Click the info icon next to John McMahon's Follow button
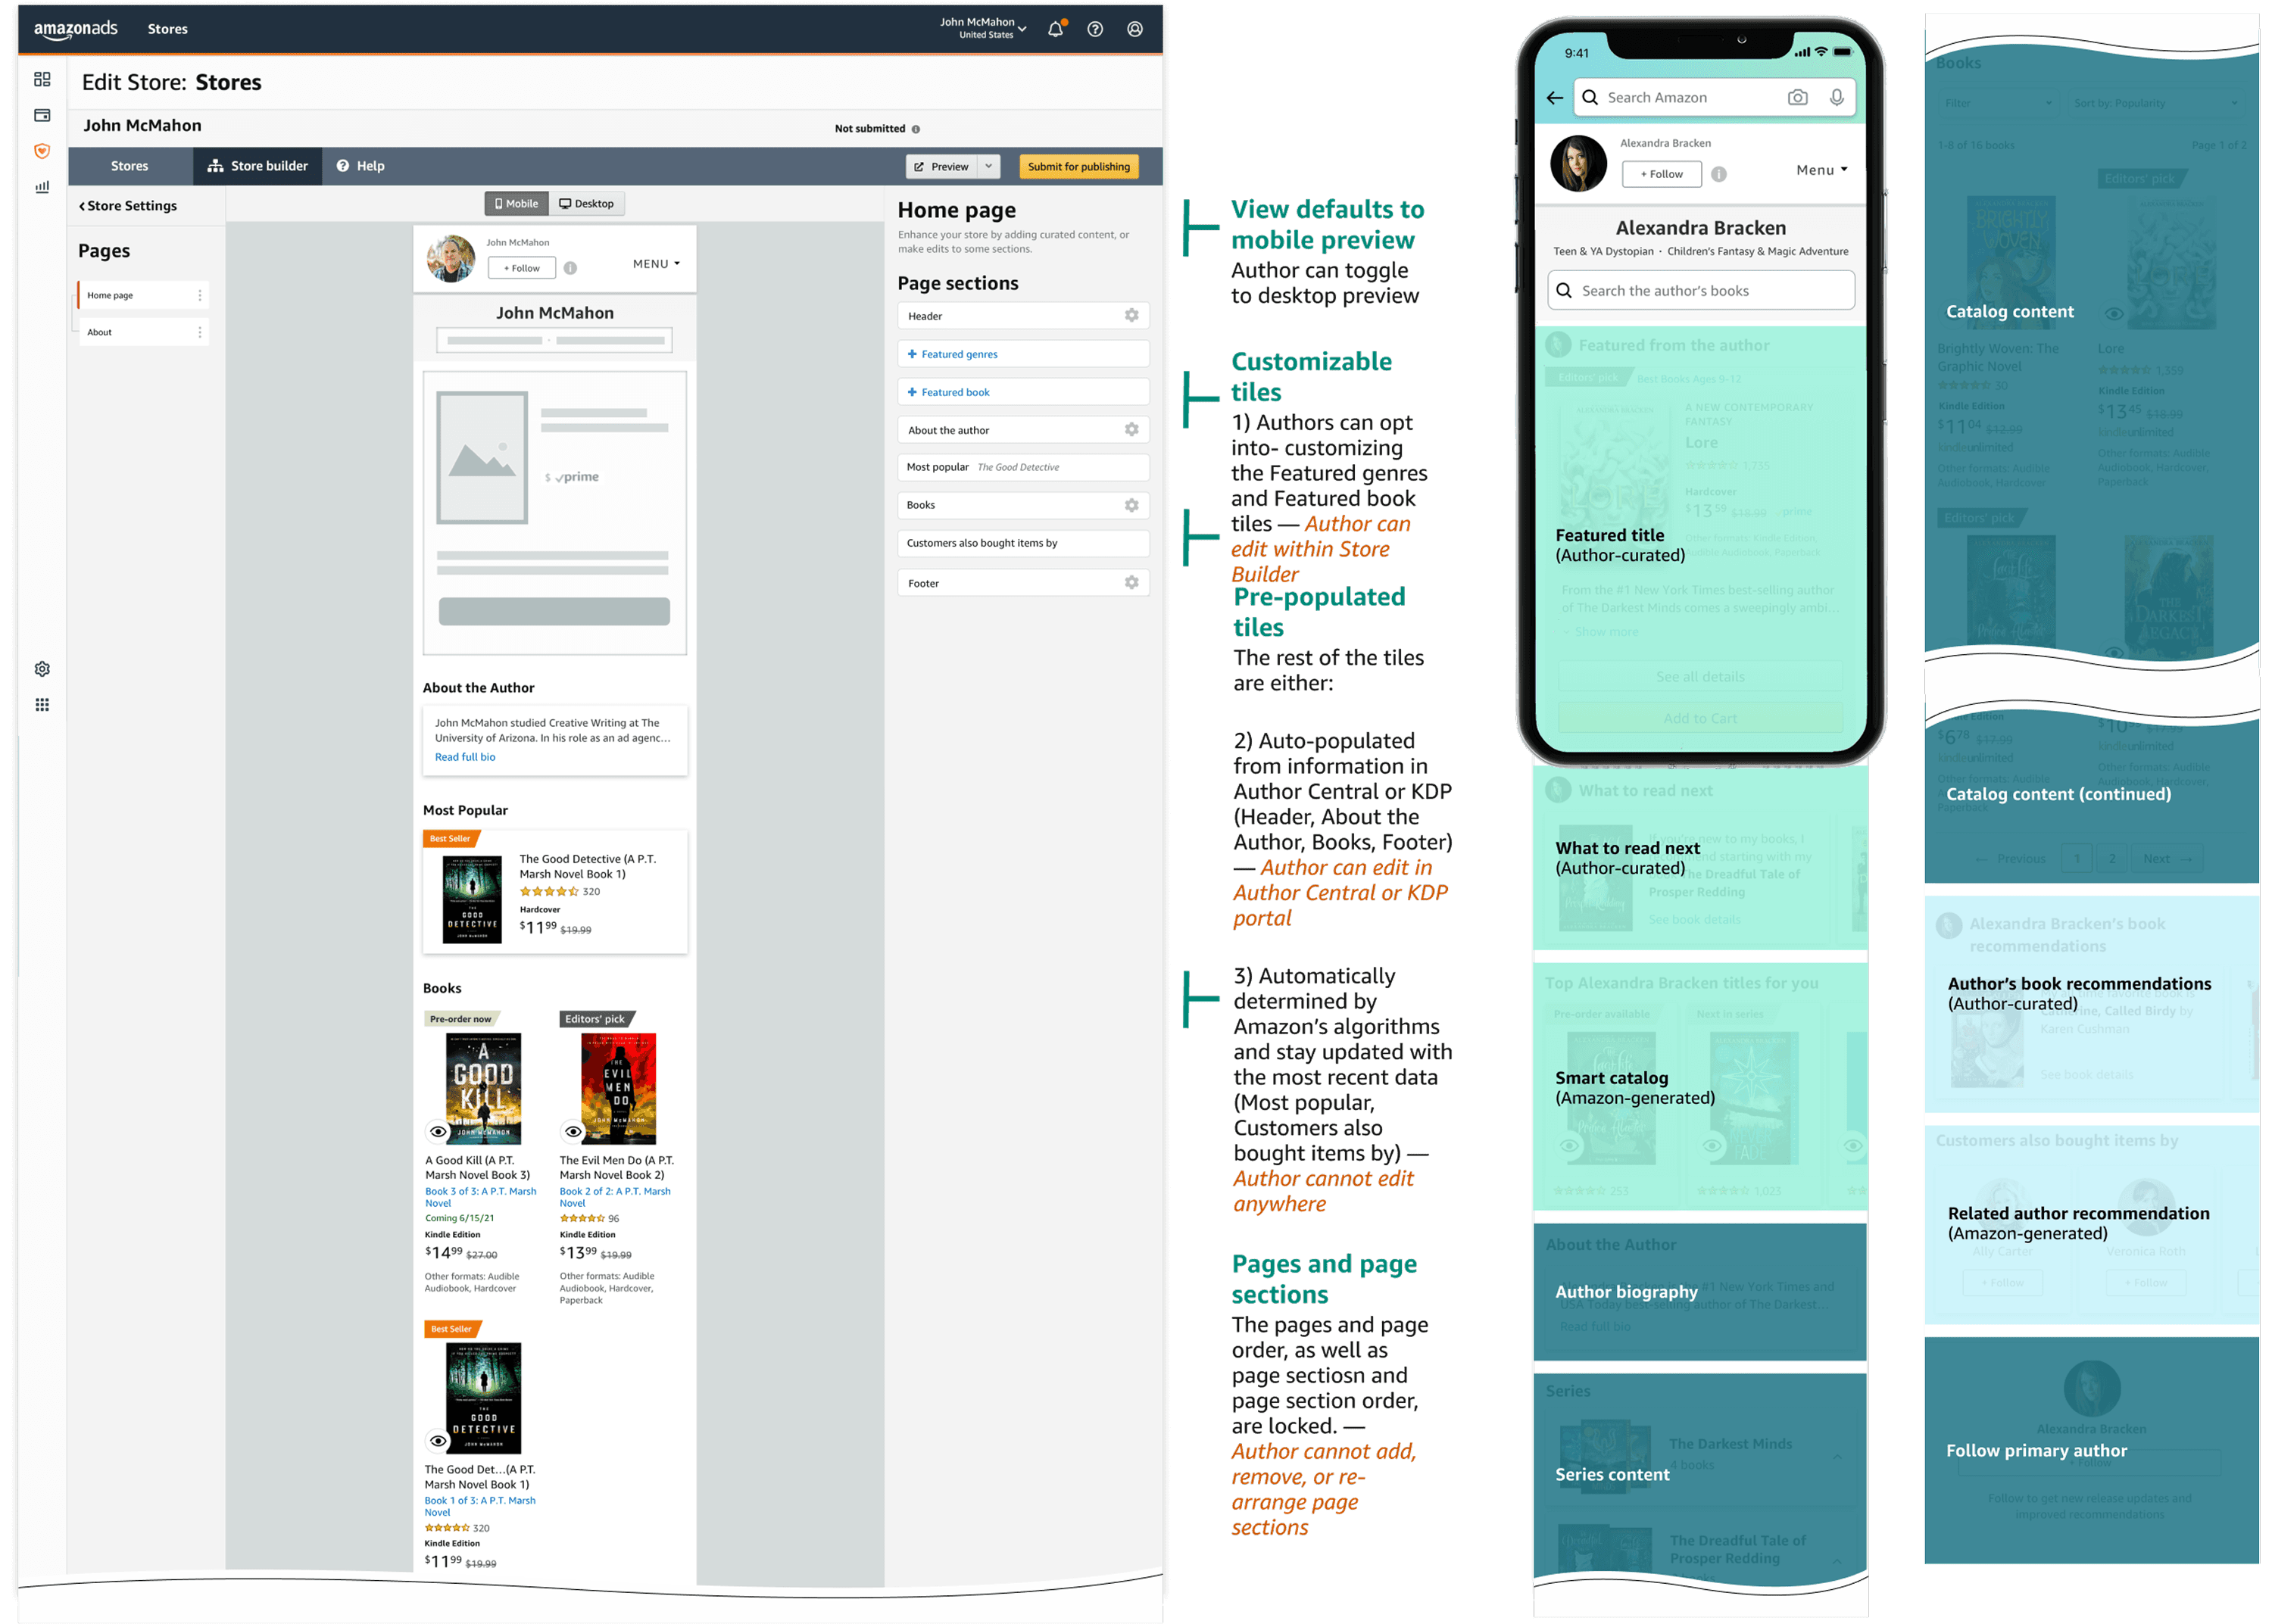 570,268
